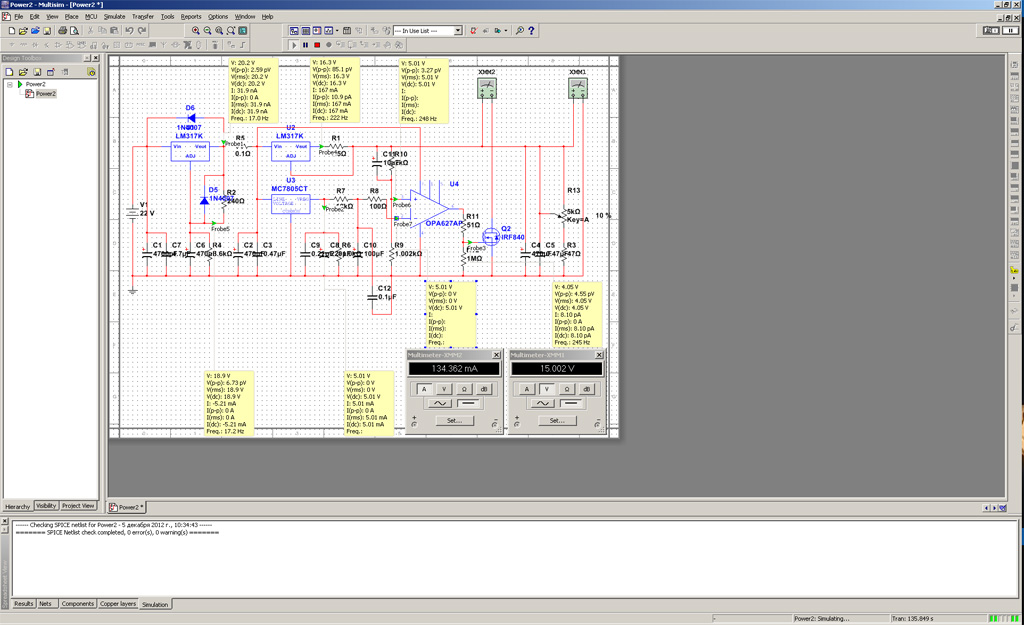Open the Reports menu

coord(191,16)
